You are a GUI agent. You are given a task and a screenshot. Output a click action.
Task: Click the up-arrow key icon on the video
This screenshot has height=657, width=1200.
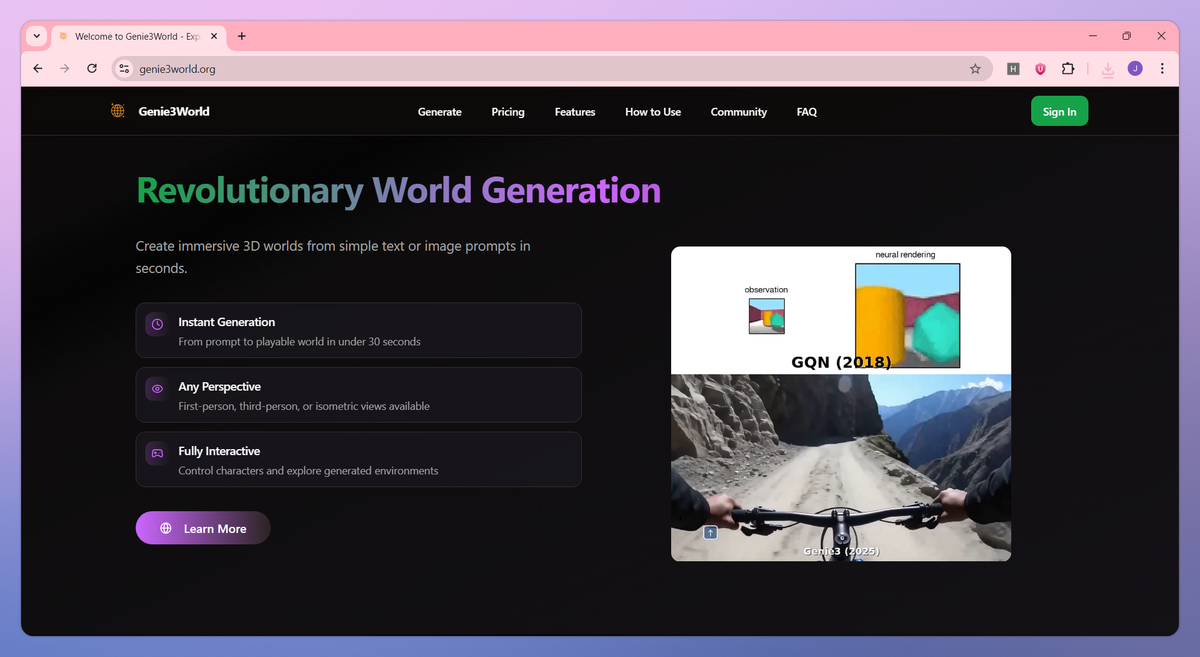710,533
